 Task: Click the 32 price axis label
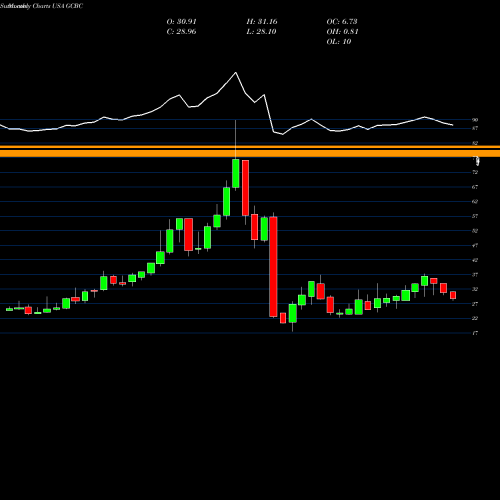tap(475, 289)
